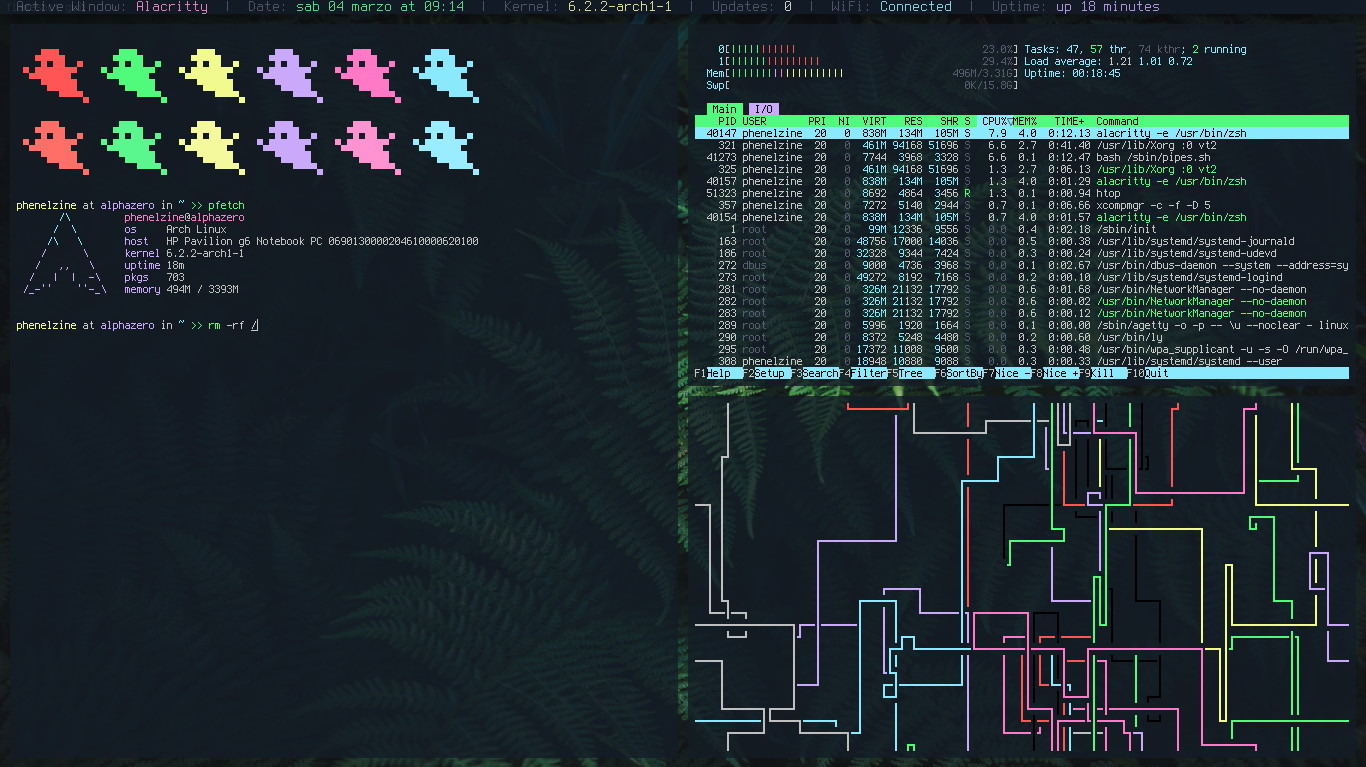The image size is (1366, 767).
Task: Select the NetworkManager row with PID 281
Action: (1021, 289)
